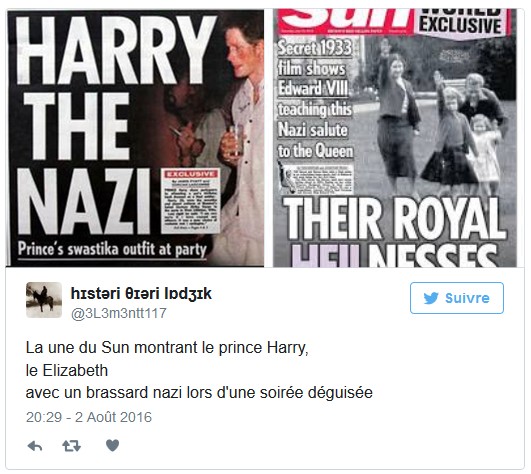Follow the account via Suivre button
531x474 pixels.
coord(457,298)
